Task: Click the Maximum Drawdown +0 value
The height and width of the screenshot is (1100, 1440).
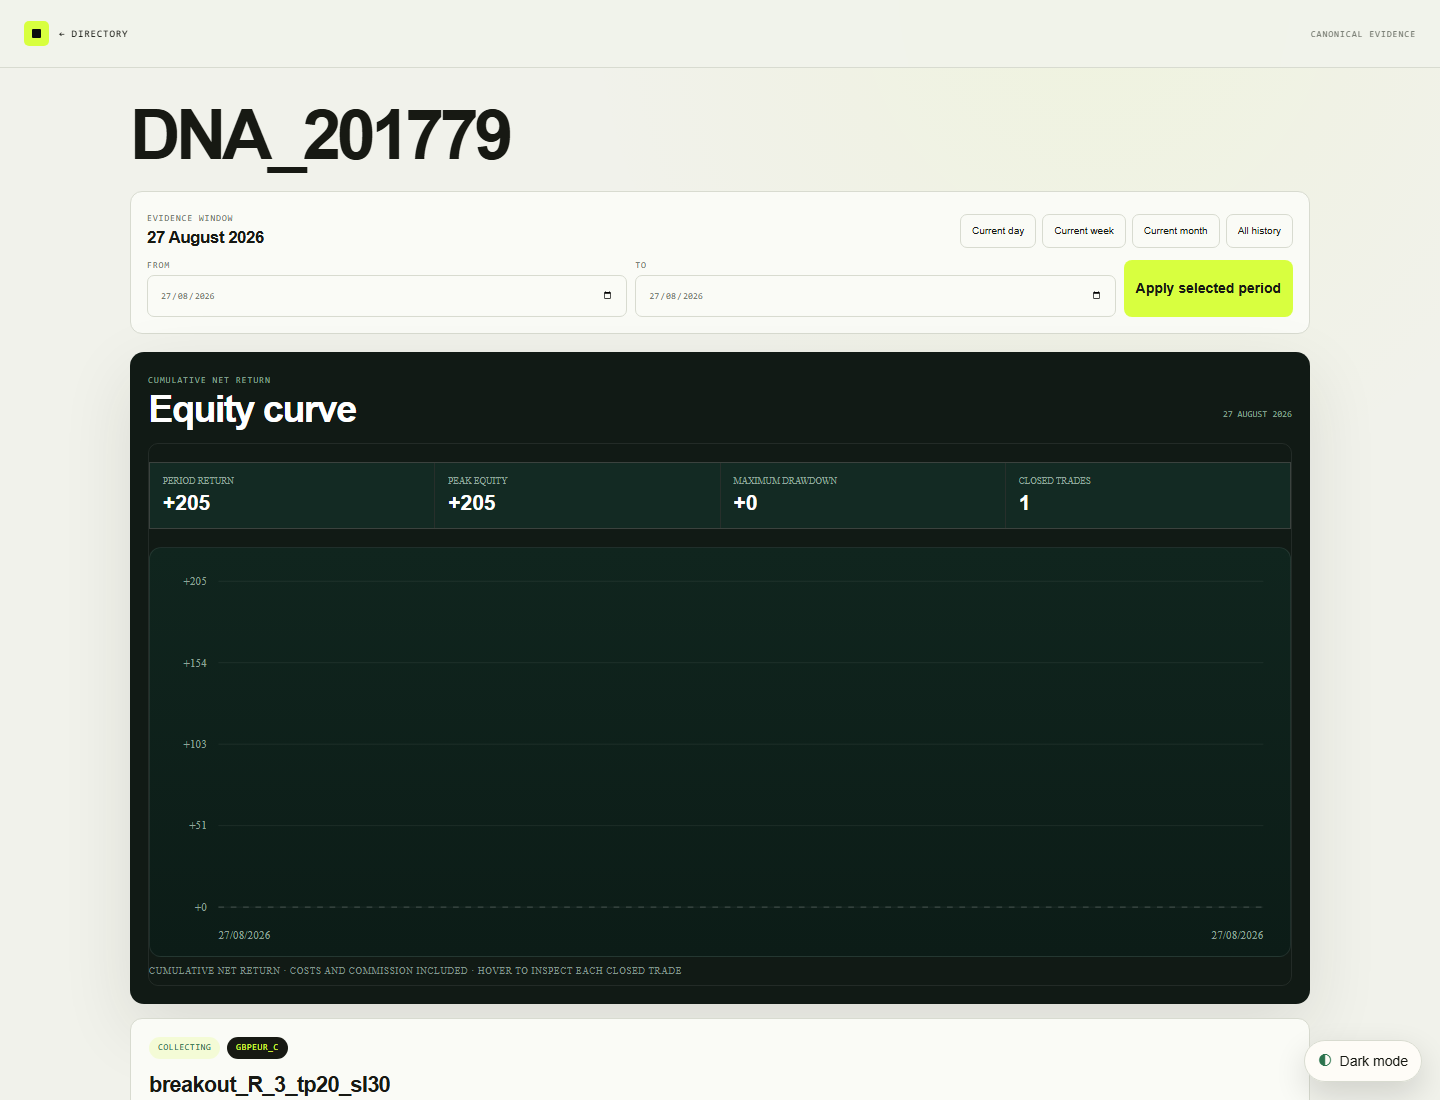Action: pos(745,503)
